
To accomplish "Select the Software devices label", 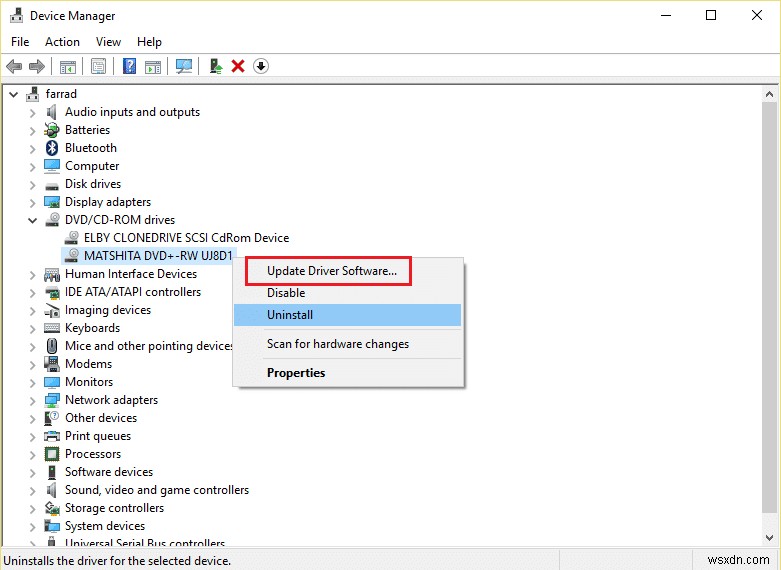I will click(109, 472).
